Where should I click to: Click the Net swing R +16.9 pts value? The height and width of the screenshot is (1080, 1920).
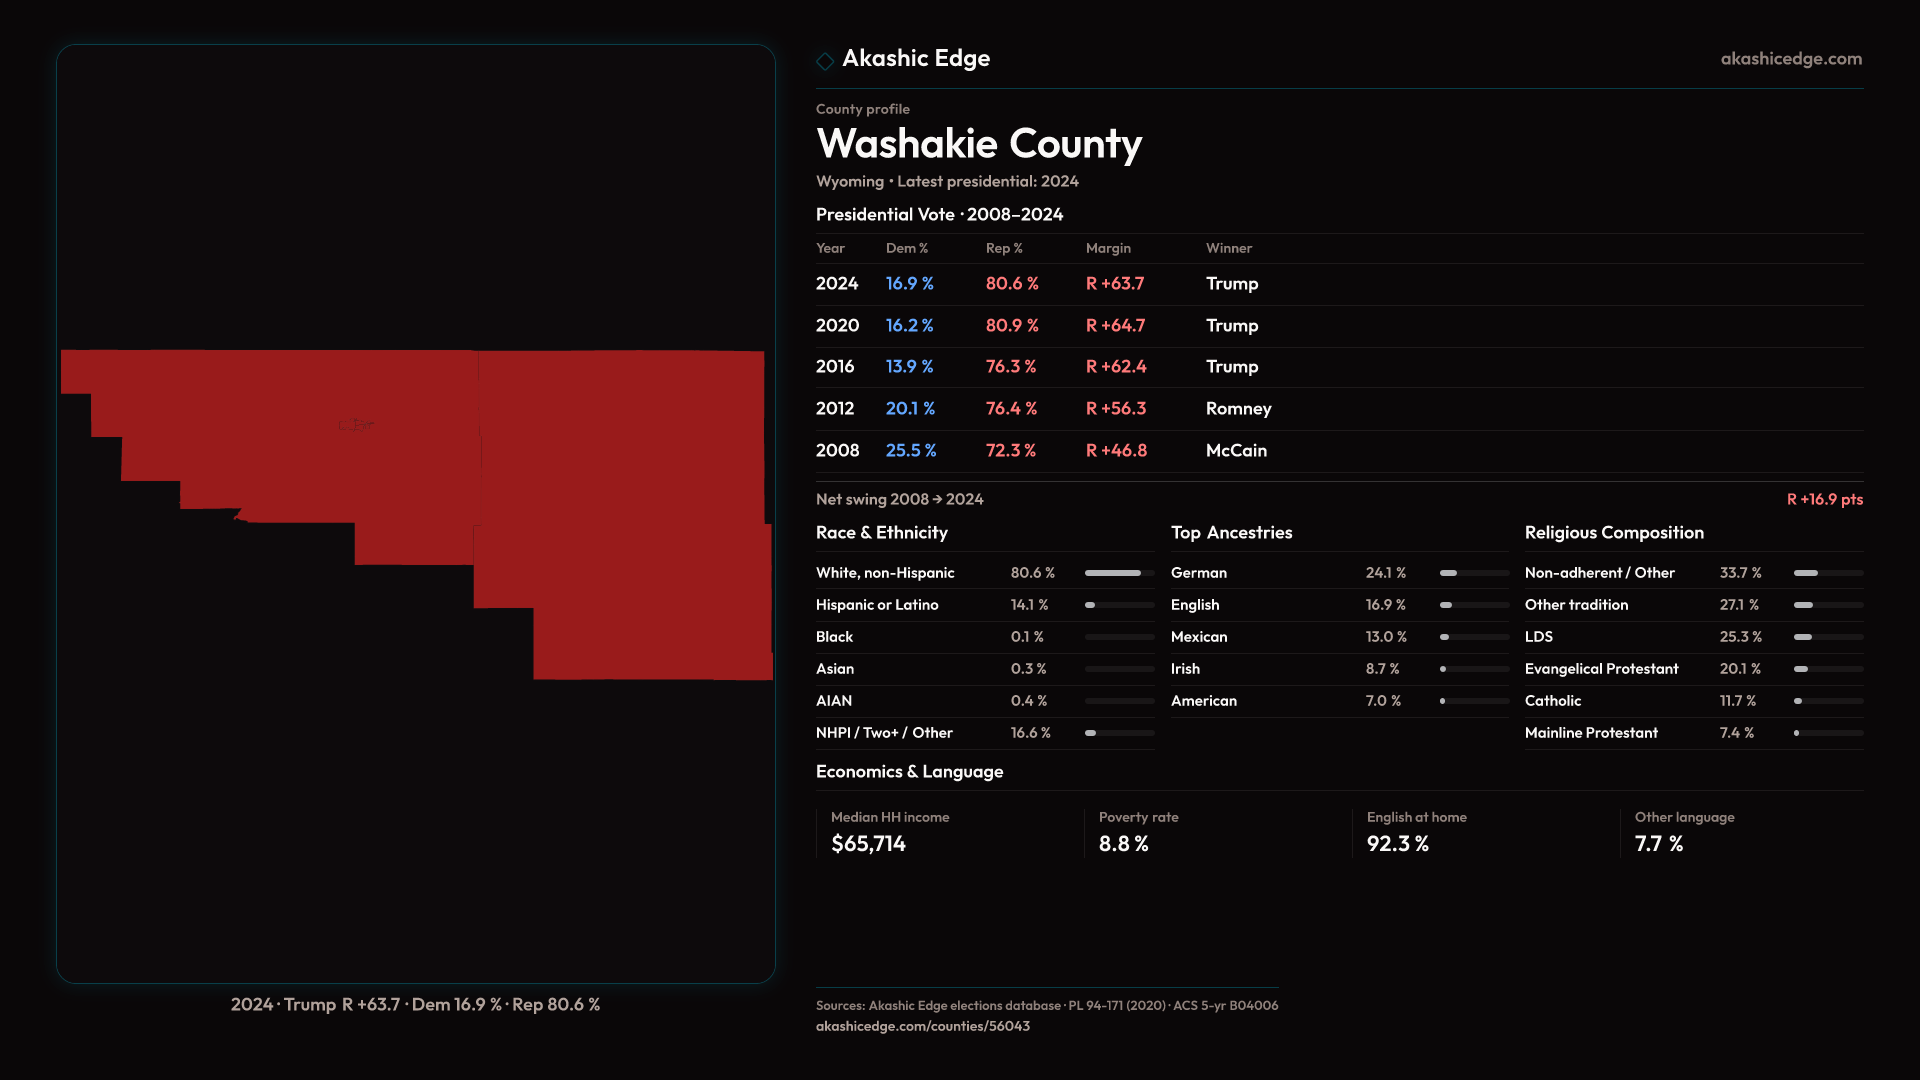pos(1824,499)
